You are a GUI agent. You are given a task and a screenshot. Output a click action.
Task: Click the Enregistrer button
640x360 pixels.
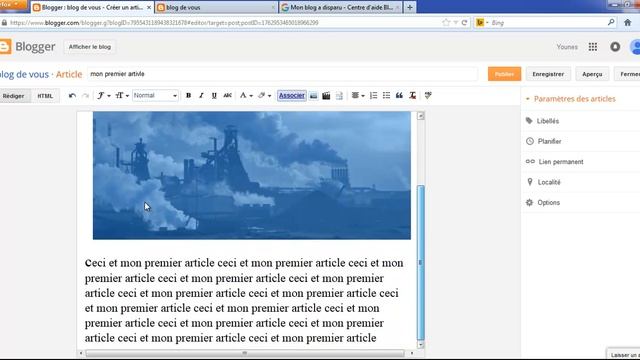548,74
